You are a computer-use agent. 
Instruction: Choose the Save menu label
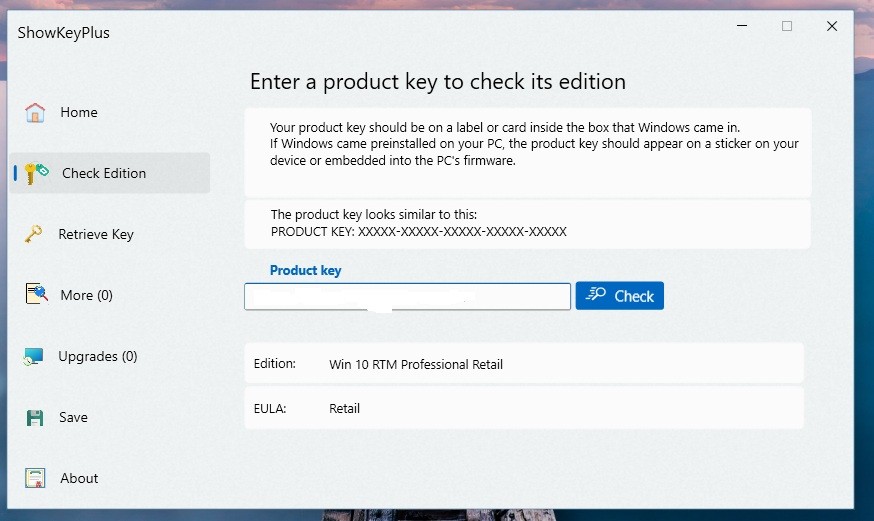pos(73,417)
